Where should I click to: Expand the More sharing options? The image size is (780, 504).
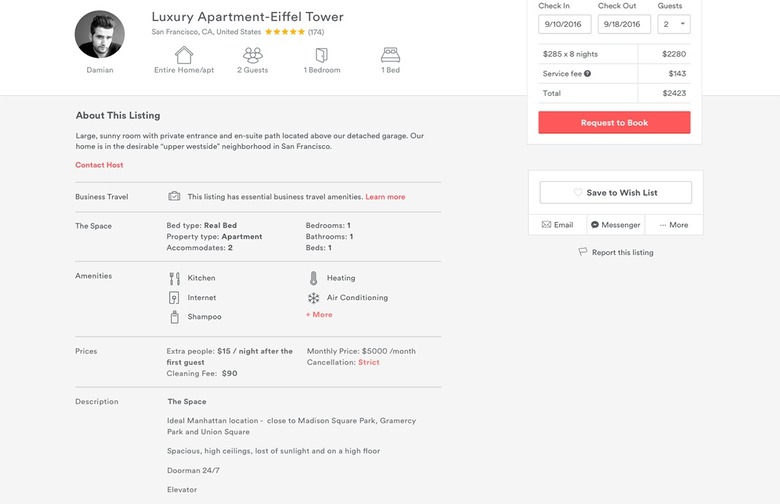click(674, 225)
